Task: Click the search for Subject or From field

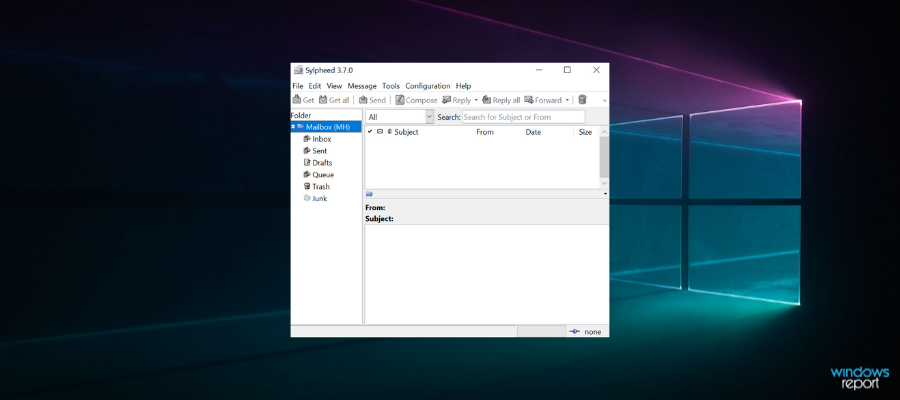Action: [x=523, y=117]
